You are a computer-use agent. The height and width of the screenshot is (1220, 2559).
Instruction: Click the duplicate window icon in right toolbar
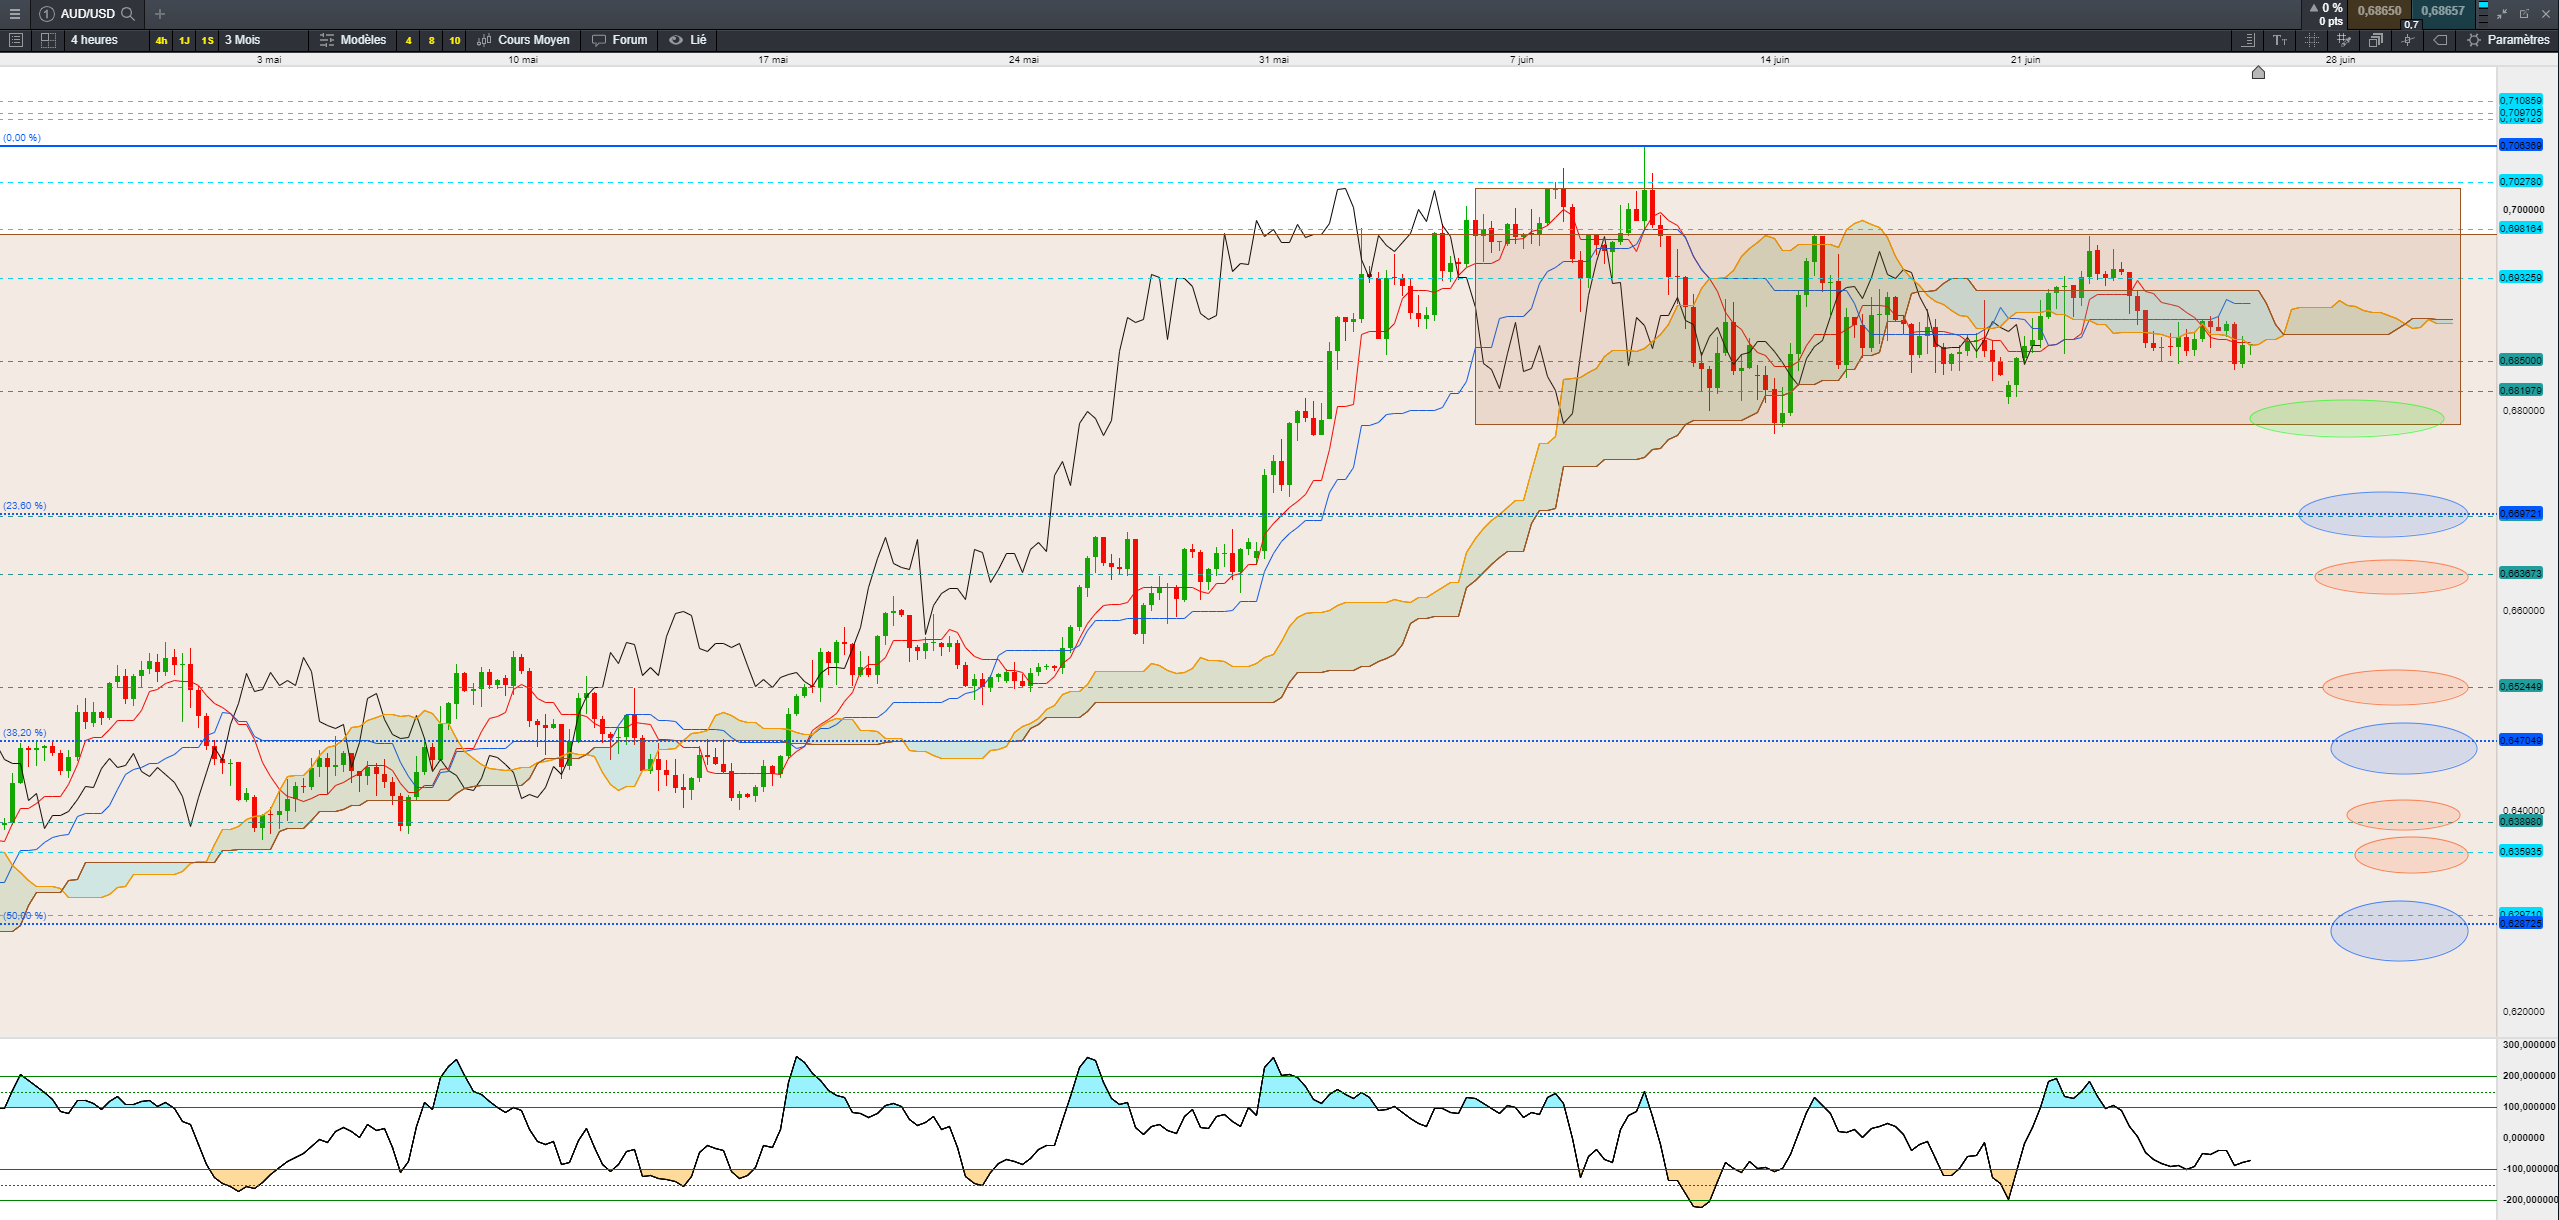pos(2376,40)
